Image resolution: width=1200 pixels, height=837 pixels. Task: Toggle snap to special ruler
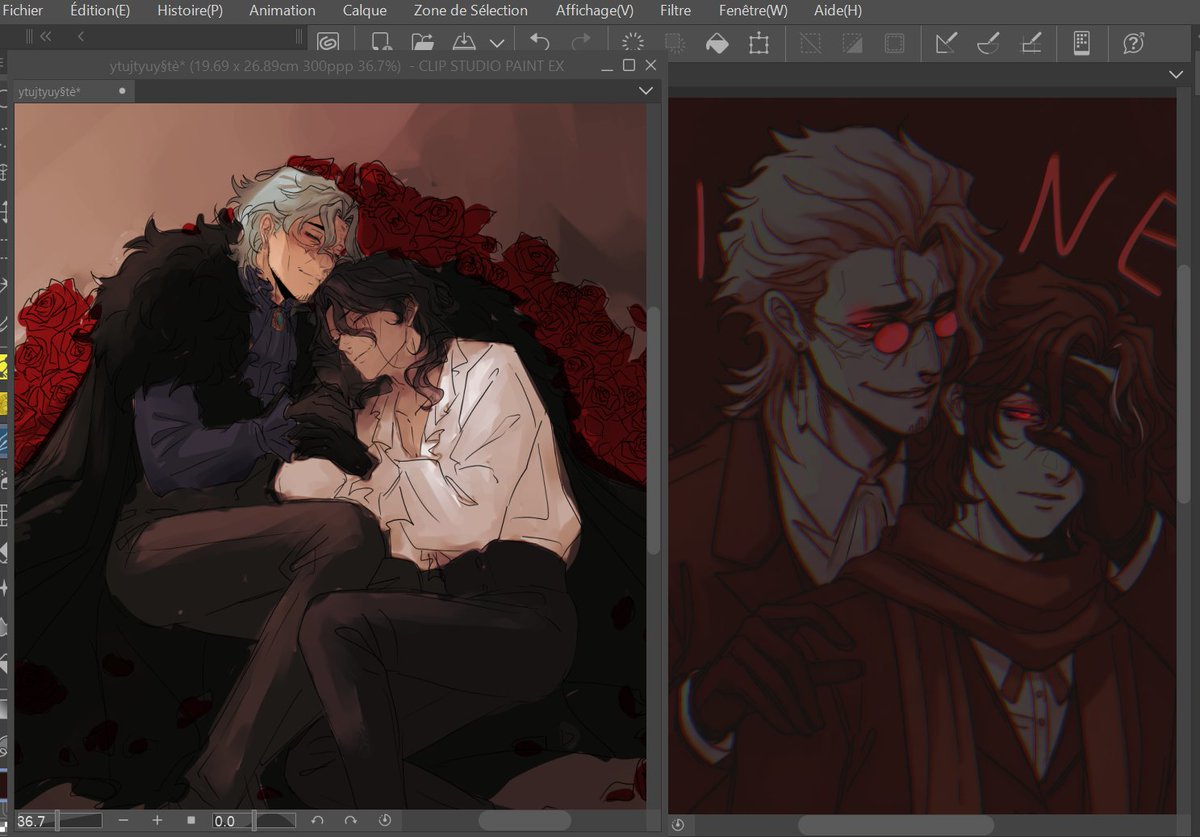pos(986,42)
